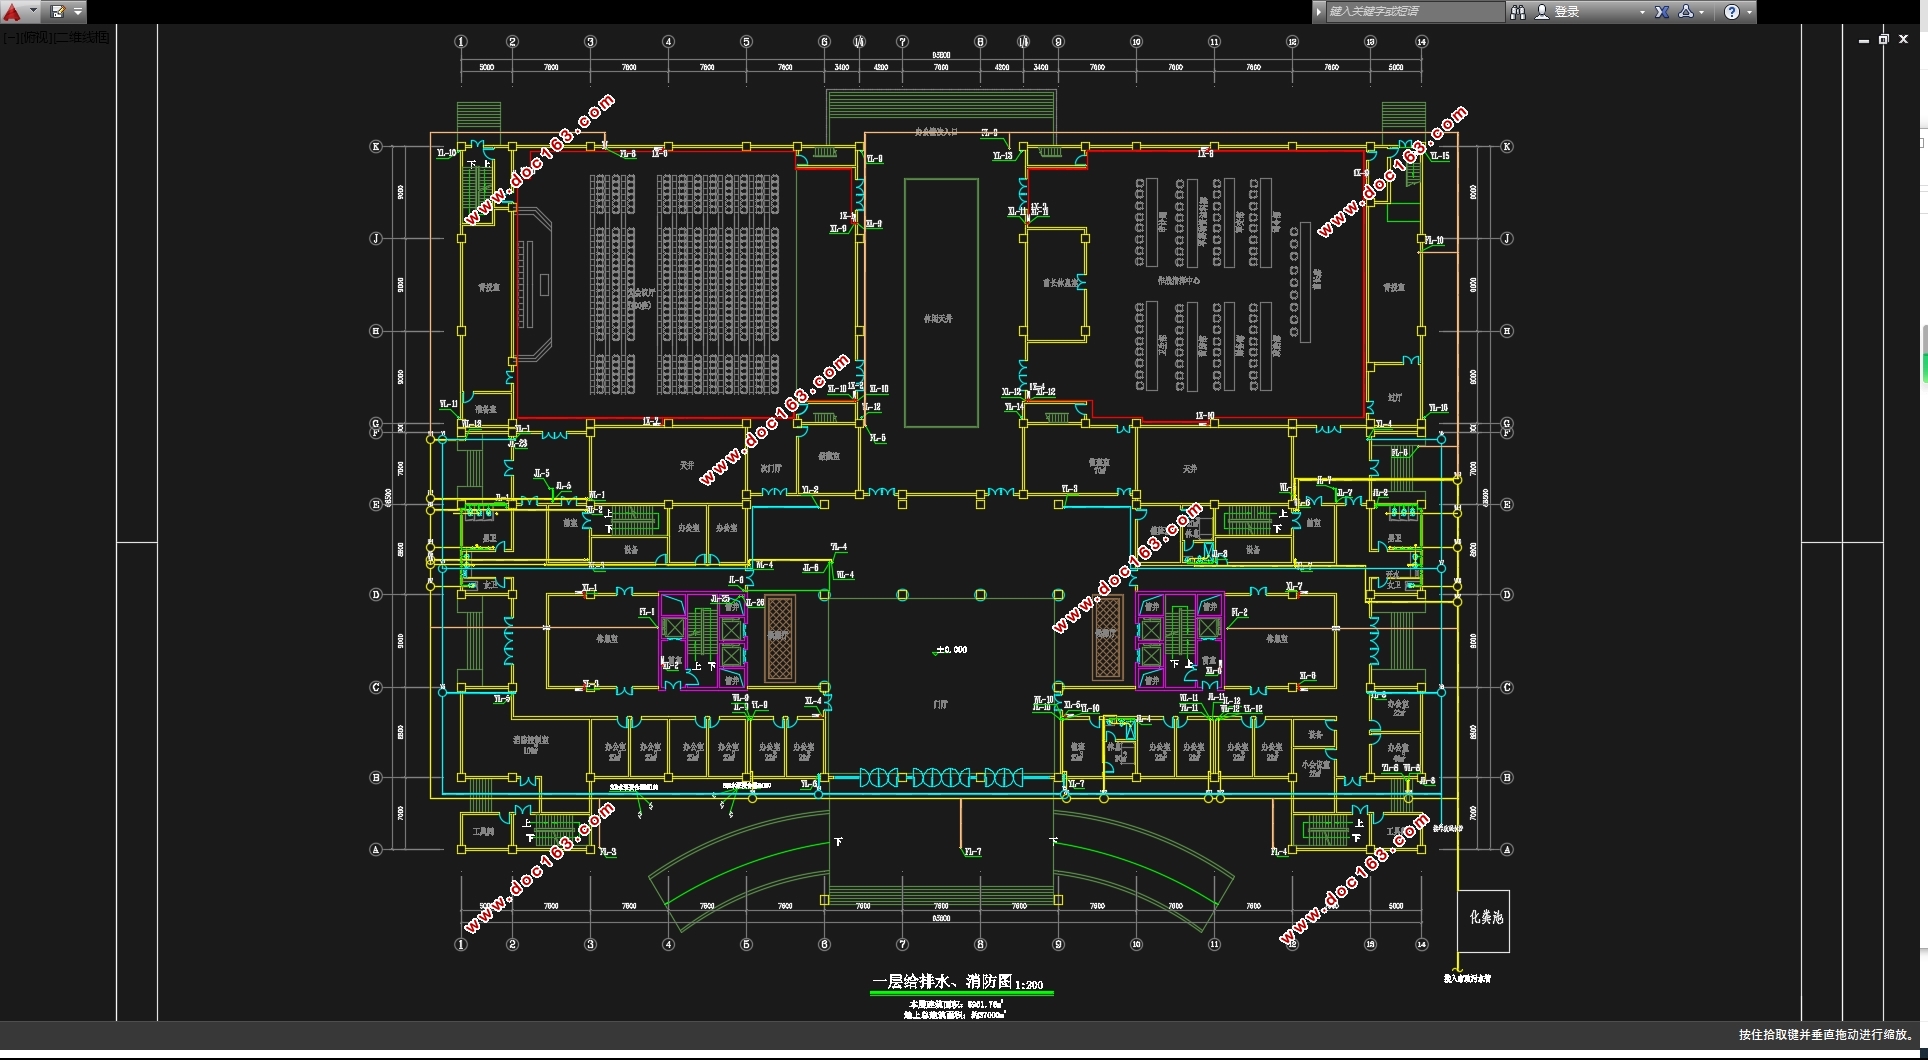This screenshot has width=1928, height=1060.
Task: Select the ±0.000 elevation text
Action: pos(951,650)
